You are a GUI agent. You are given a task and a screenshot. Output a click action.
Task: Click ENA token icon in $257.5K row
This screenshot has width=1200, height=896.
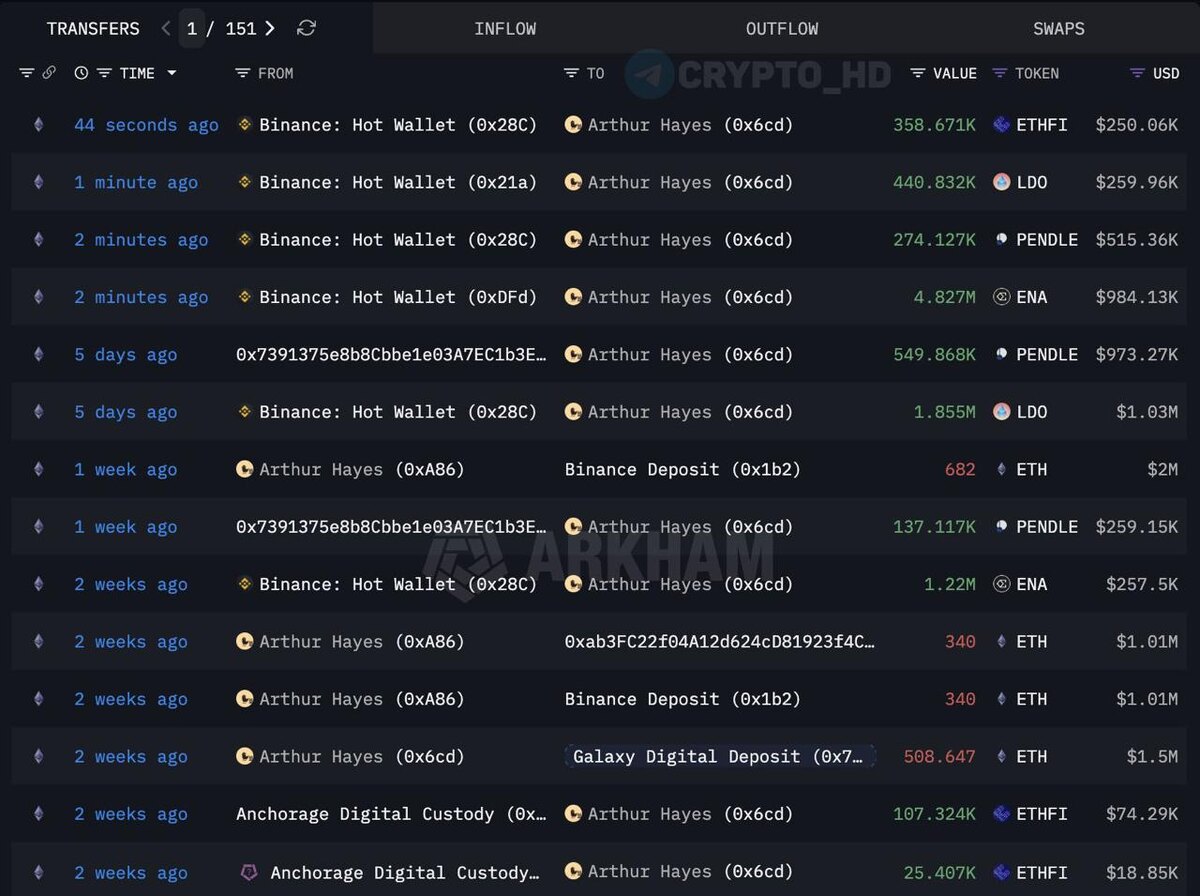[1001, 584]
